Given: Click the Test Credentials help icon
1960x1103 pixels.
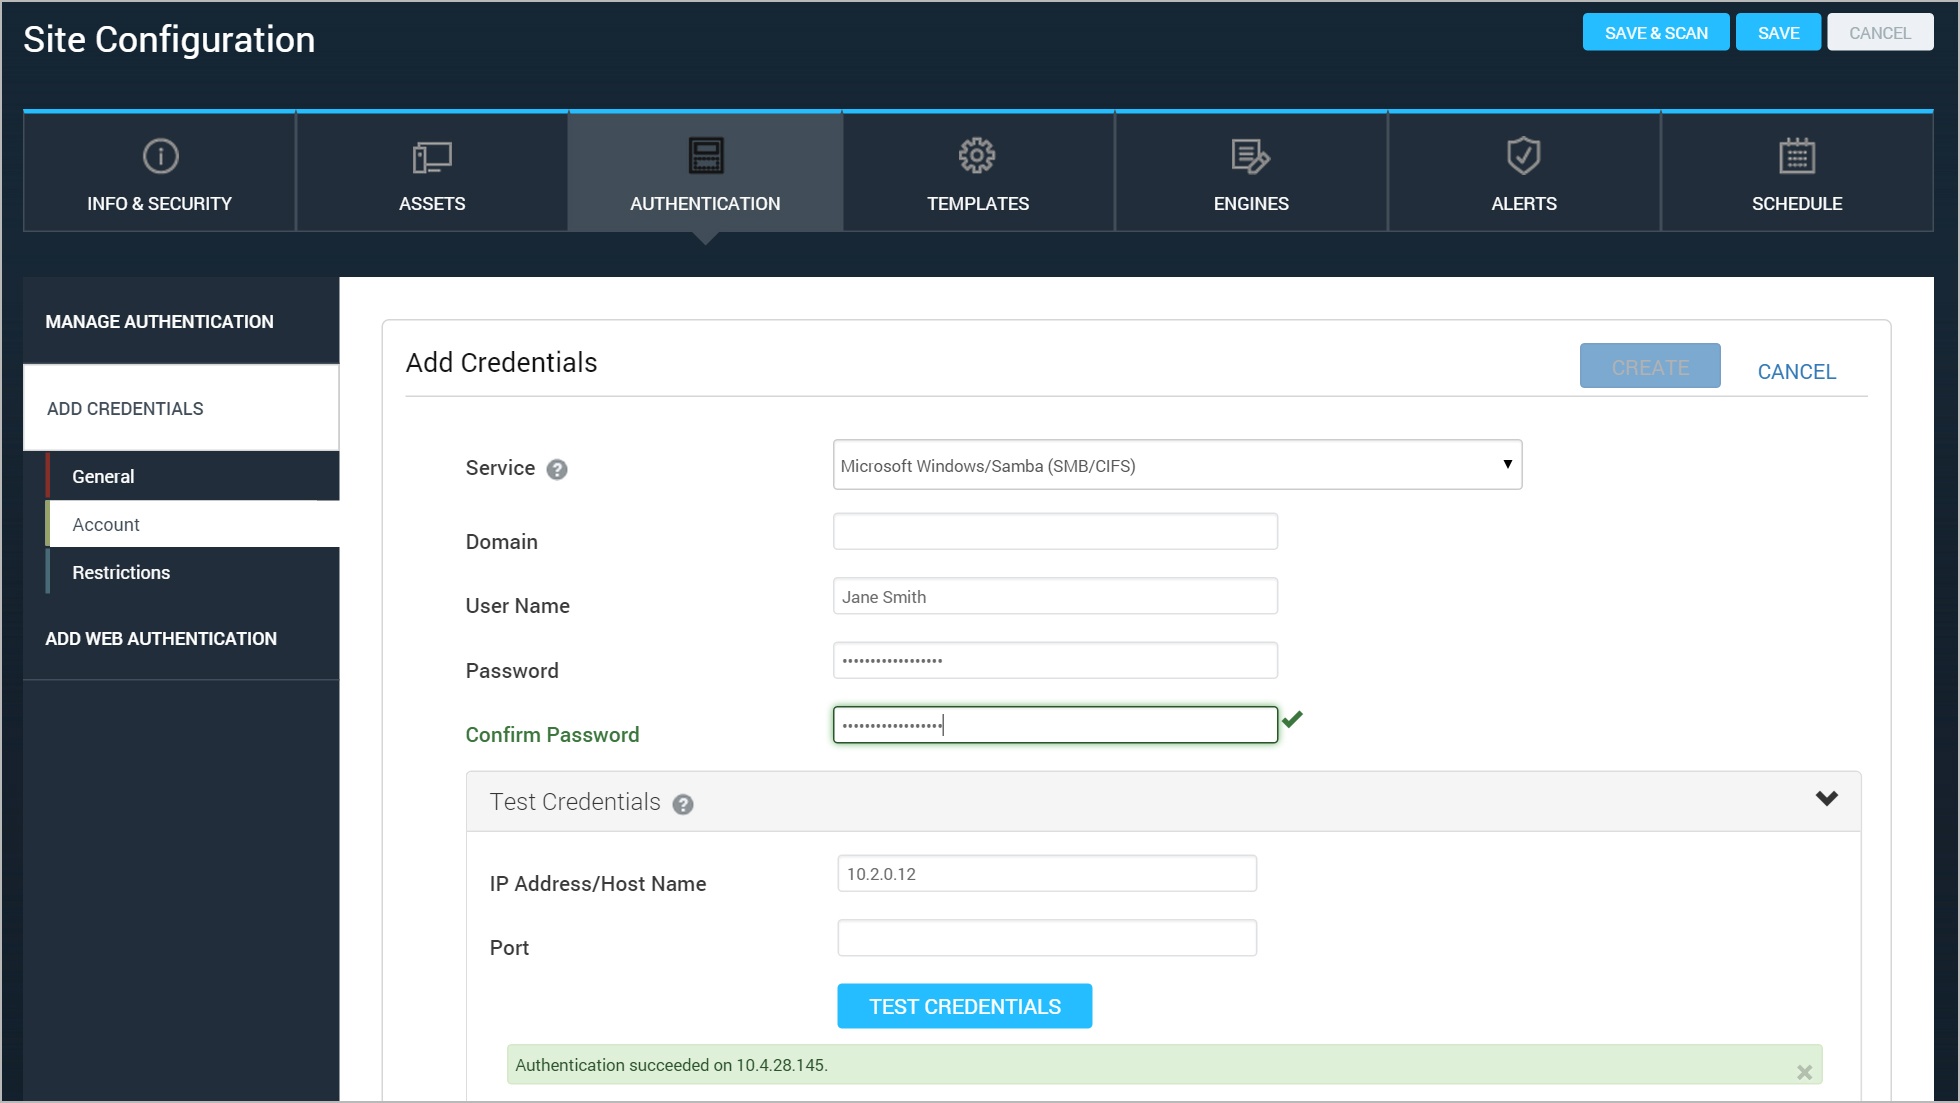Looking at the screenshot, I should click(683, 804).
